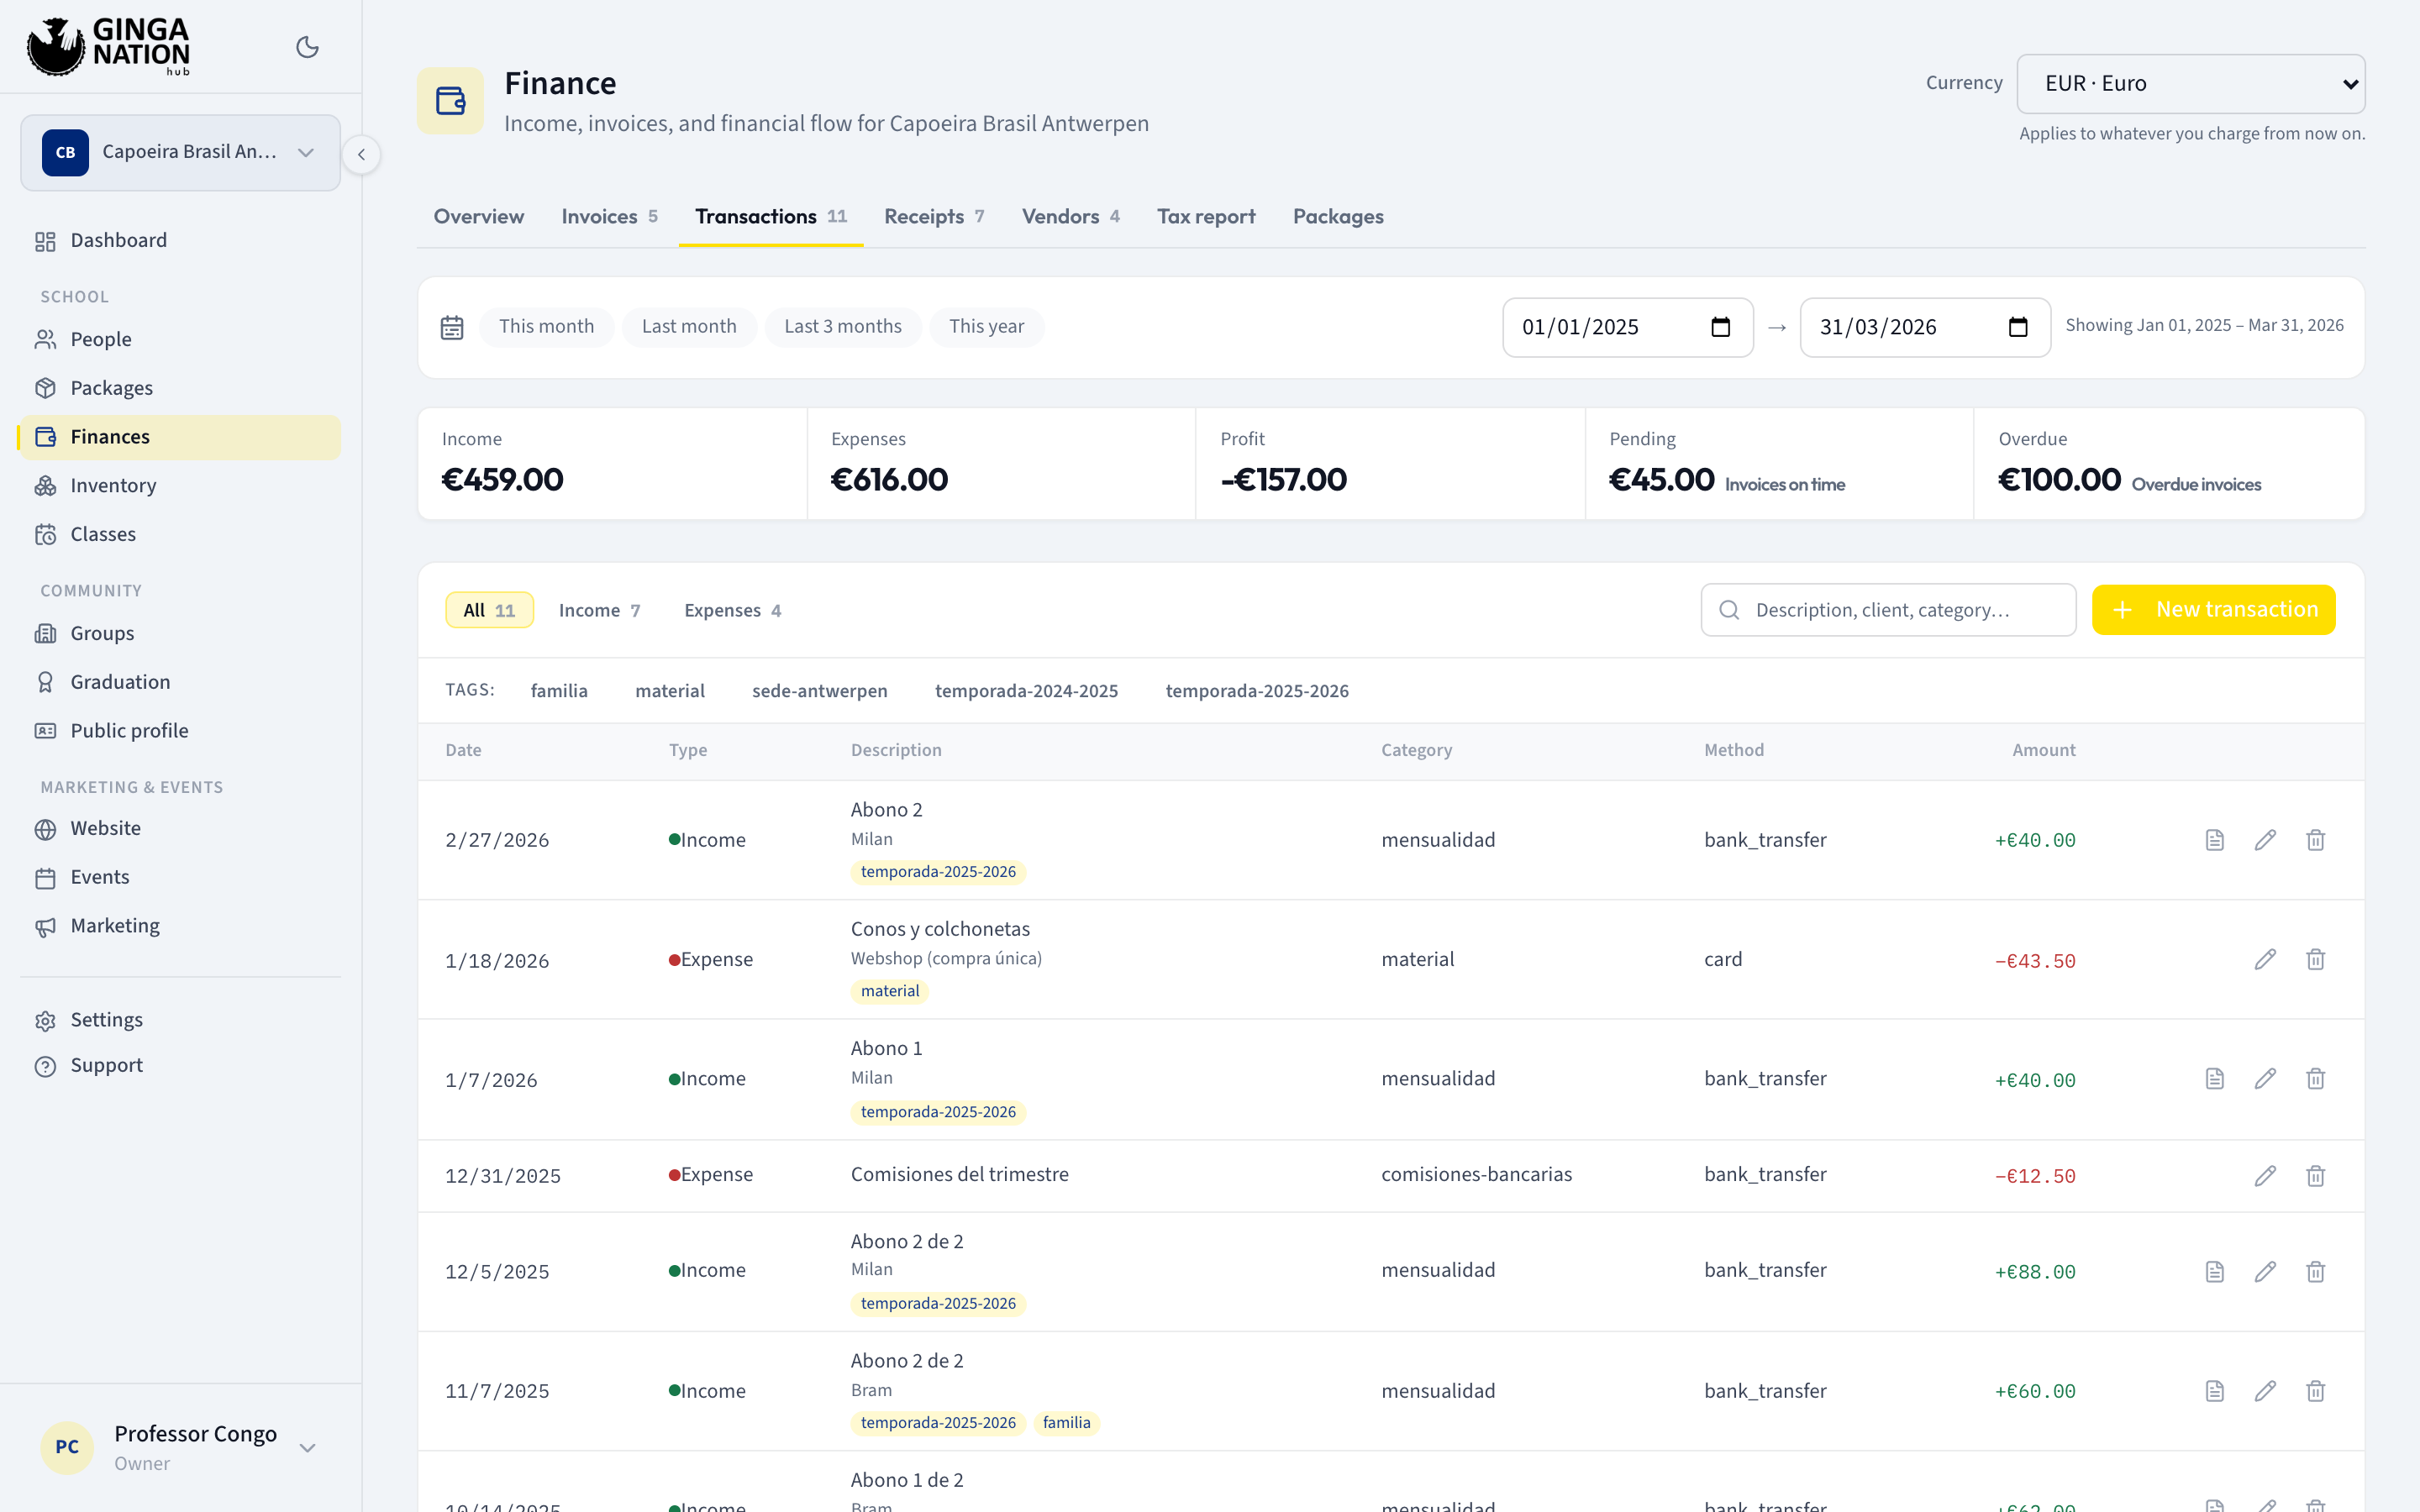Edit Conos y colchonetas expense
Viewport: 2420px width, 1512px height.
pos(2265,960)
